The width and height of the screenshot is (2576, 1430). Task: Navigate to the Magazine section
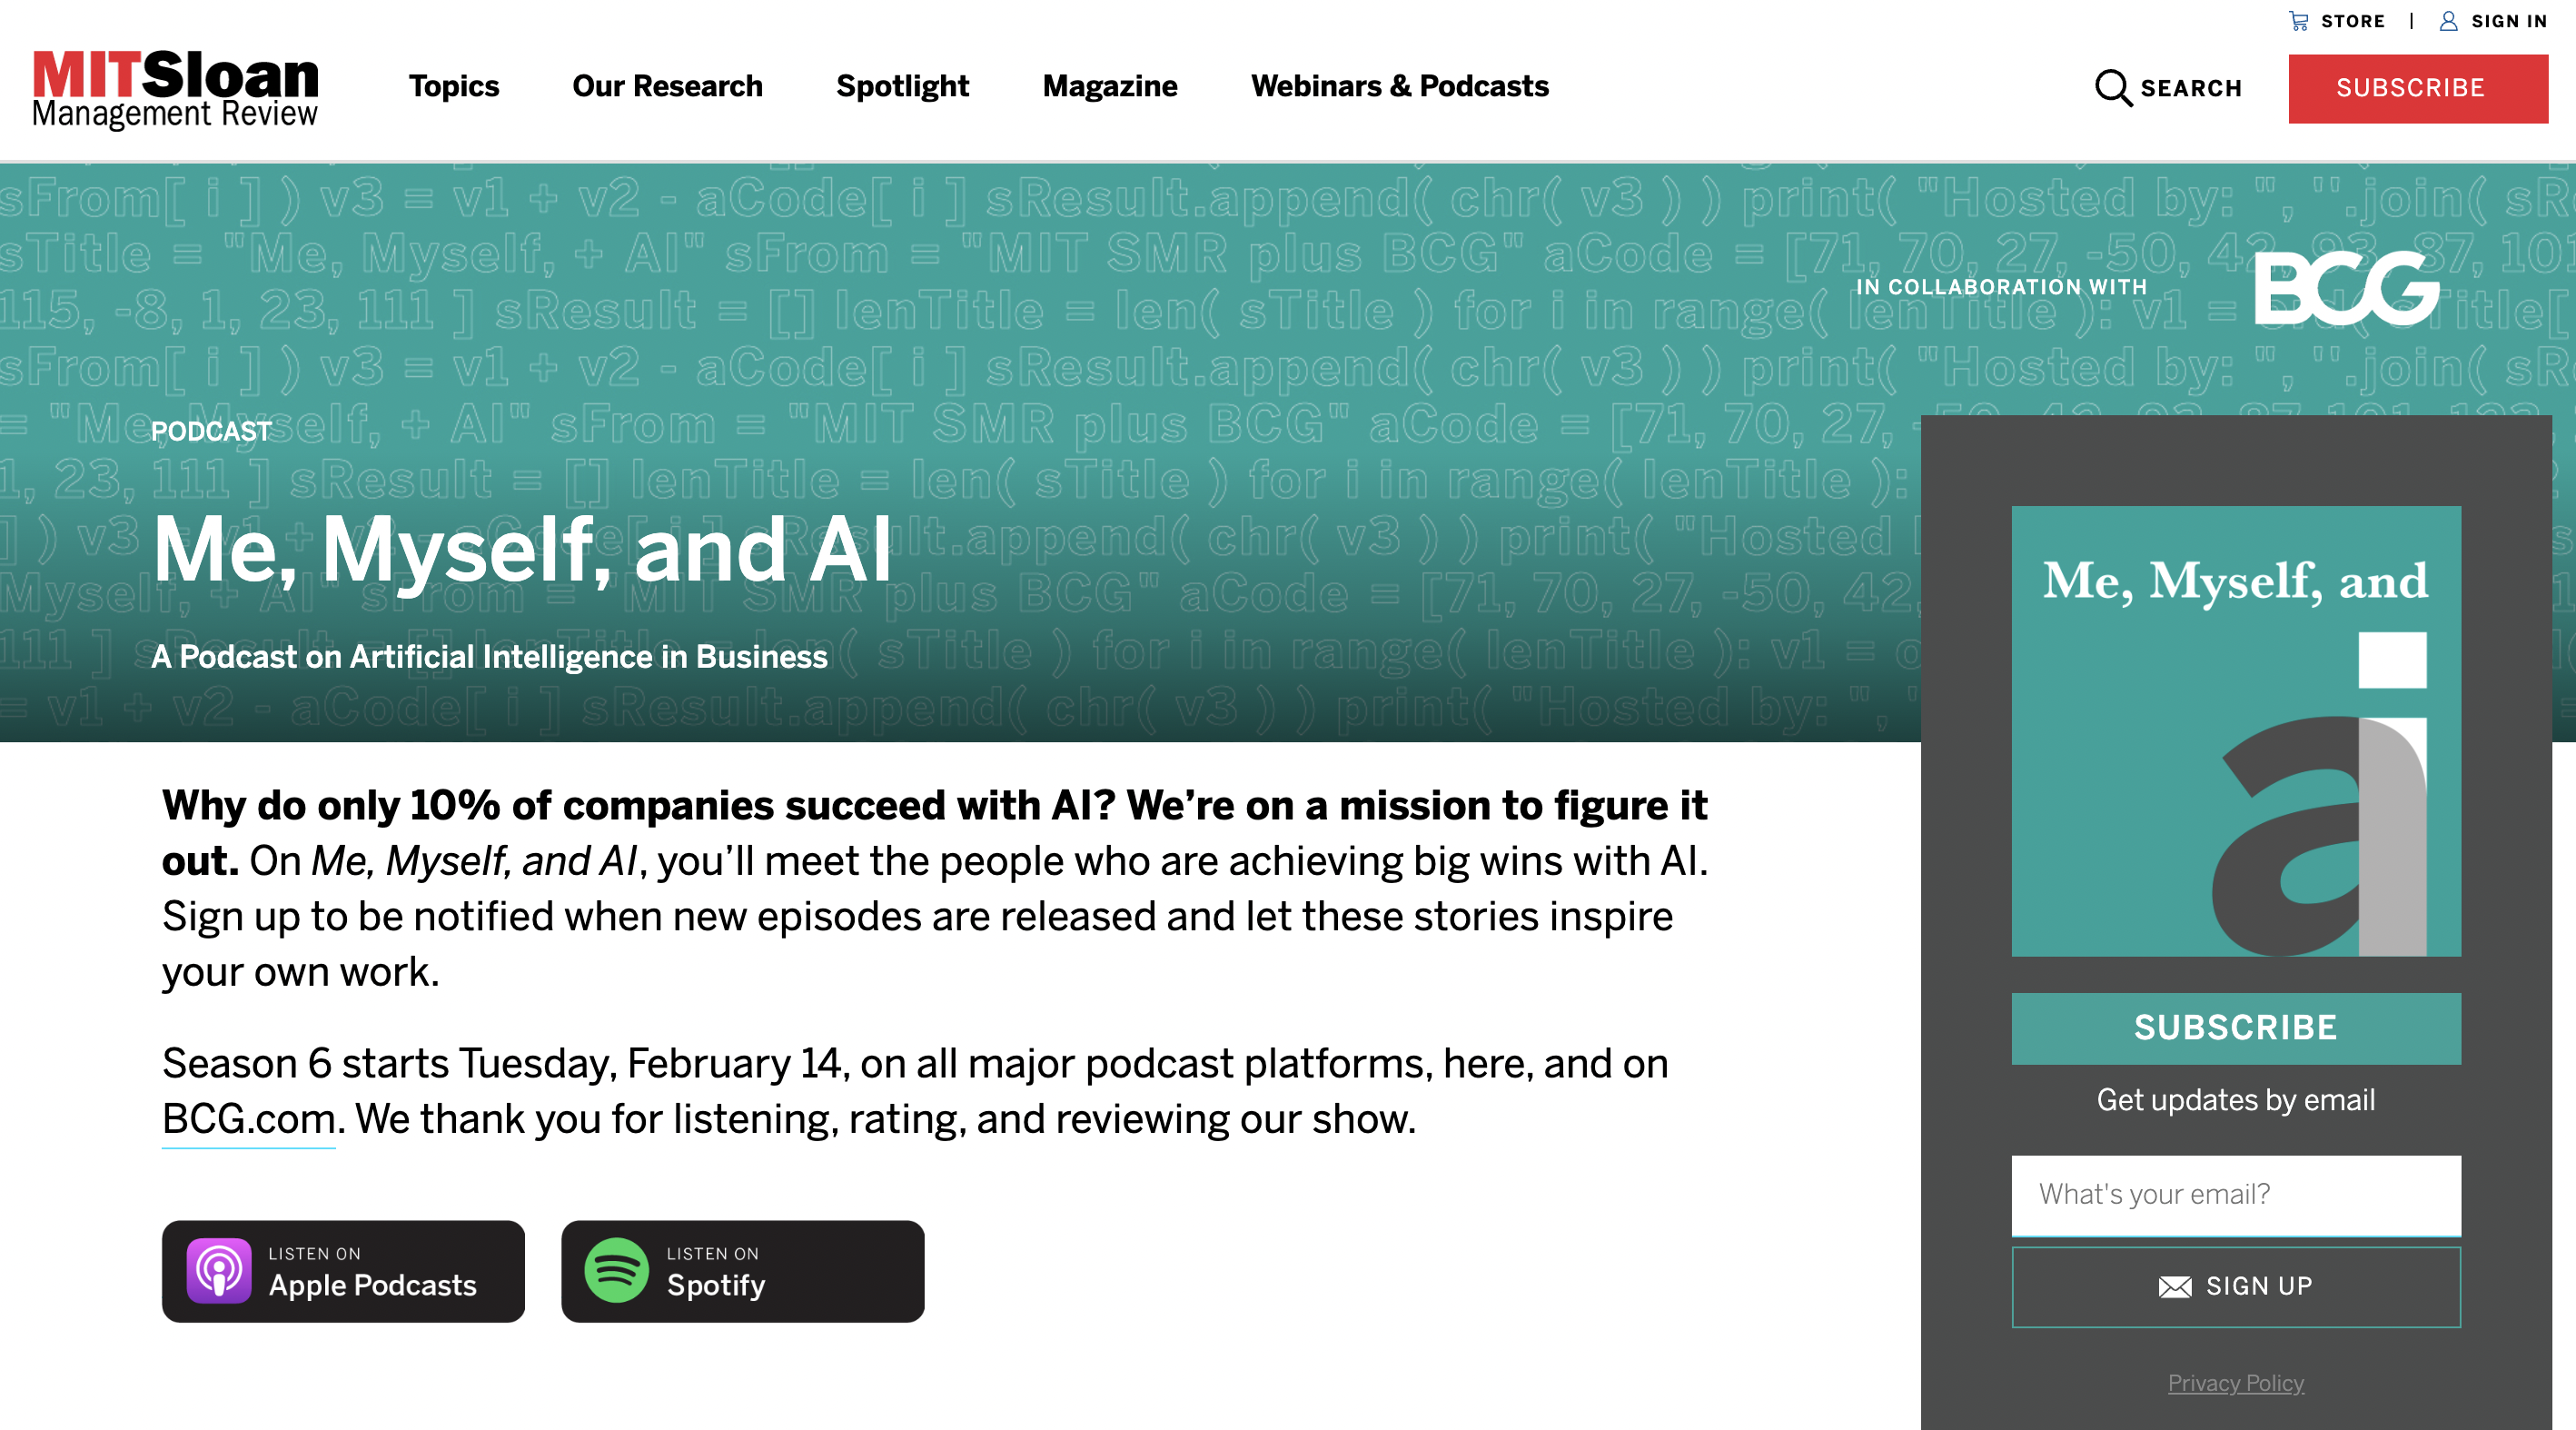(1110, 87)
